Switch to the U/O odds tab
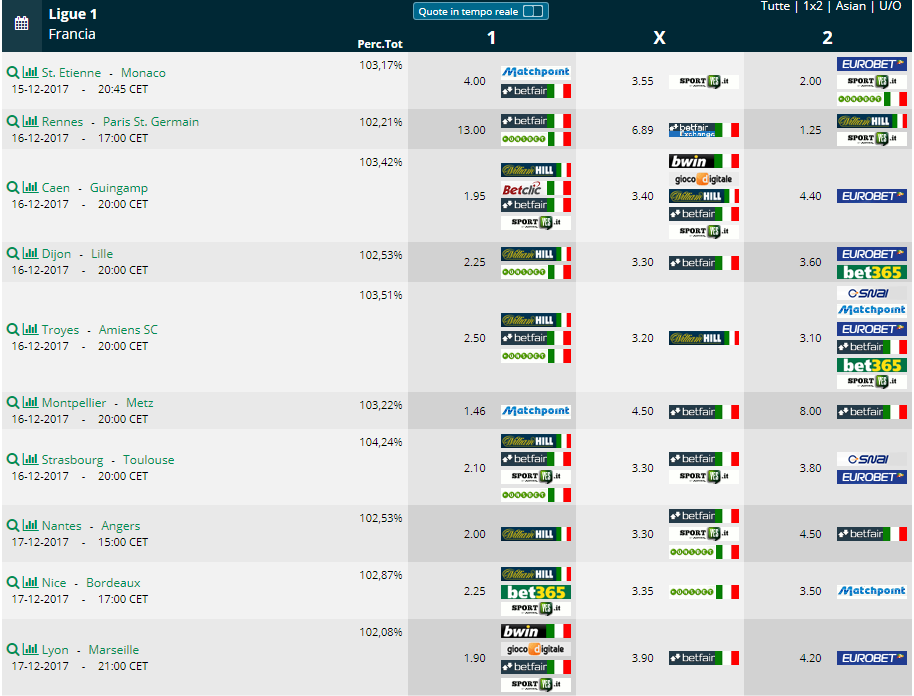 point(890,6)
